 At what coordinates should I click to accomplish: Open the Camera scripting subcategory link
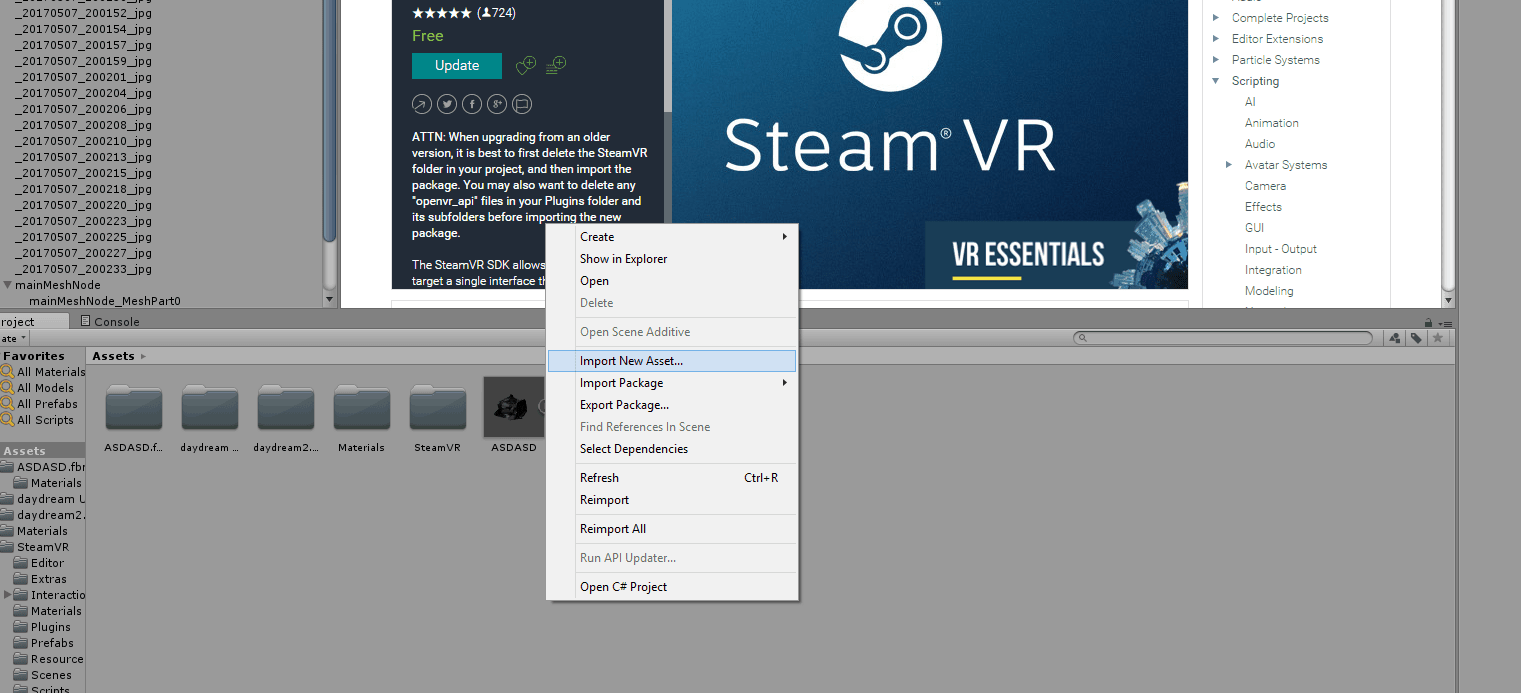click(1265, 186)
